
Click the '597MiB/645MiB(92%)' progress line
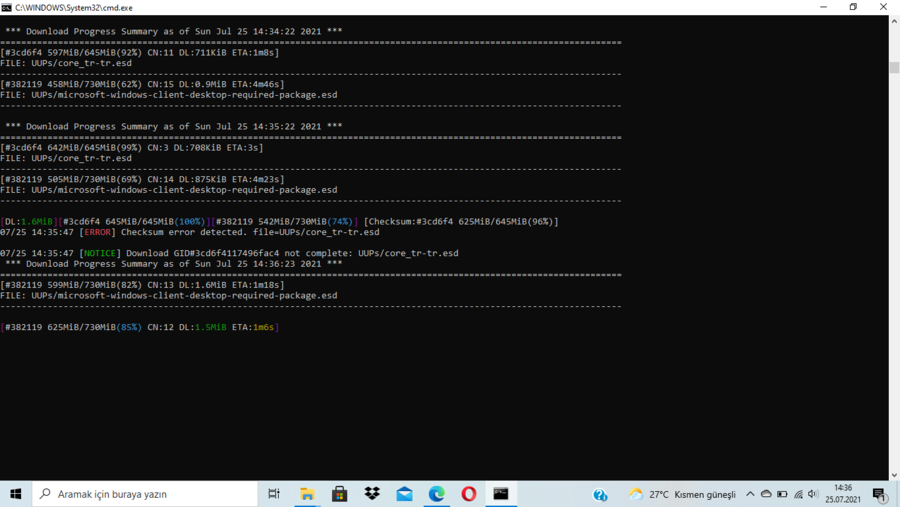(140, 52)
